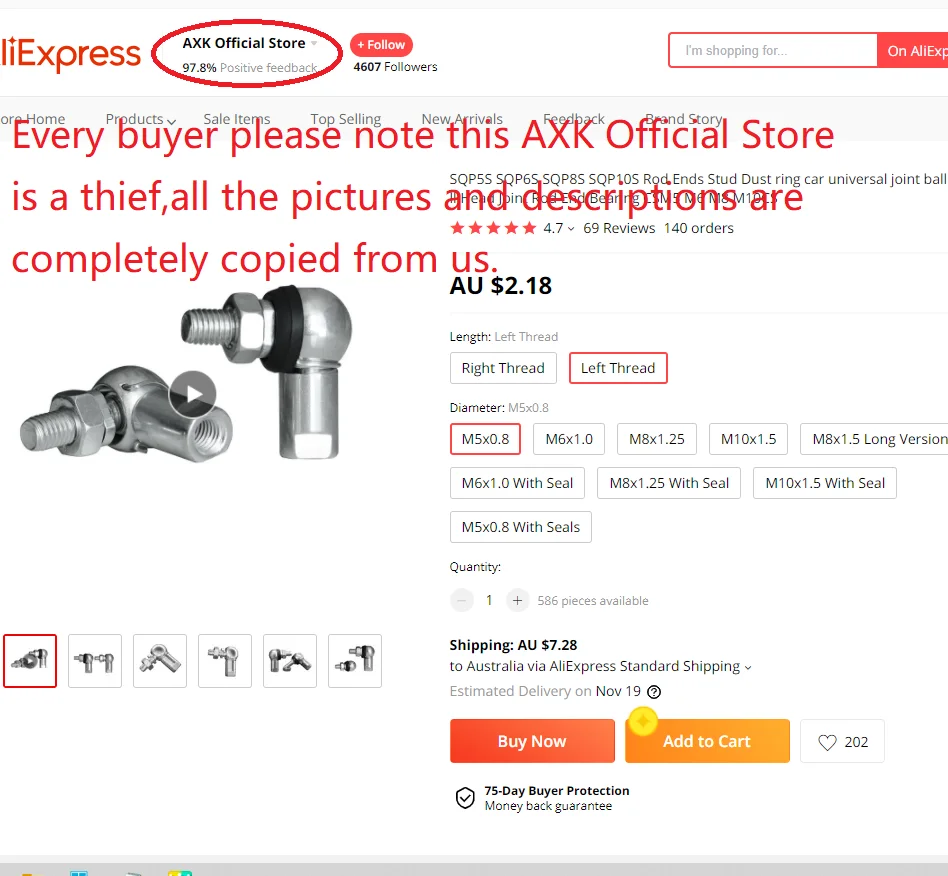Click the I'm shopping for search field
The image size is (948, 876).
773,51
